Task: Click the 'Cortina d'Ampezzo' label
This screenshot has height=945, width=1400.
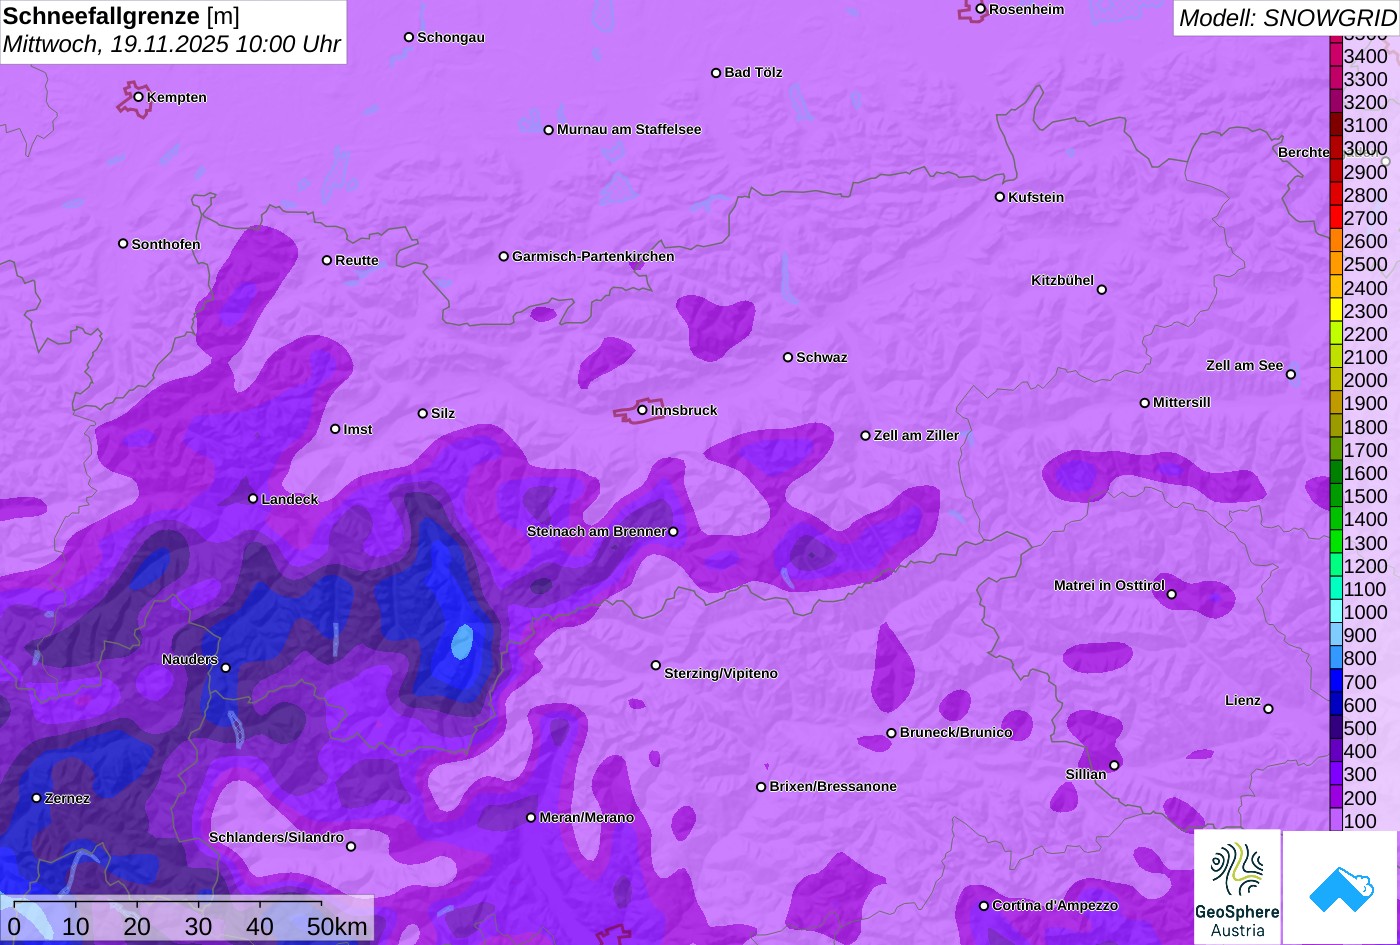Action: [x=1055, y=905]
